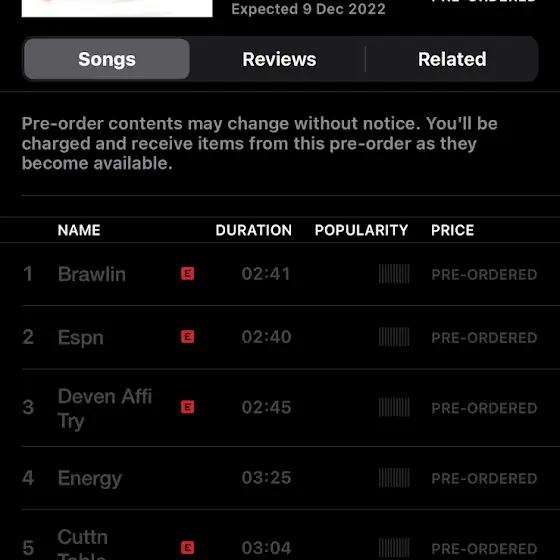Click the popularity bars for Espn

(x=394, y=337)
